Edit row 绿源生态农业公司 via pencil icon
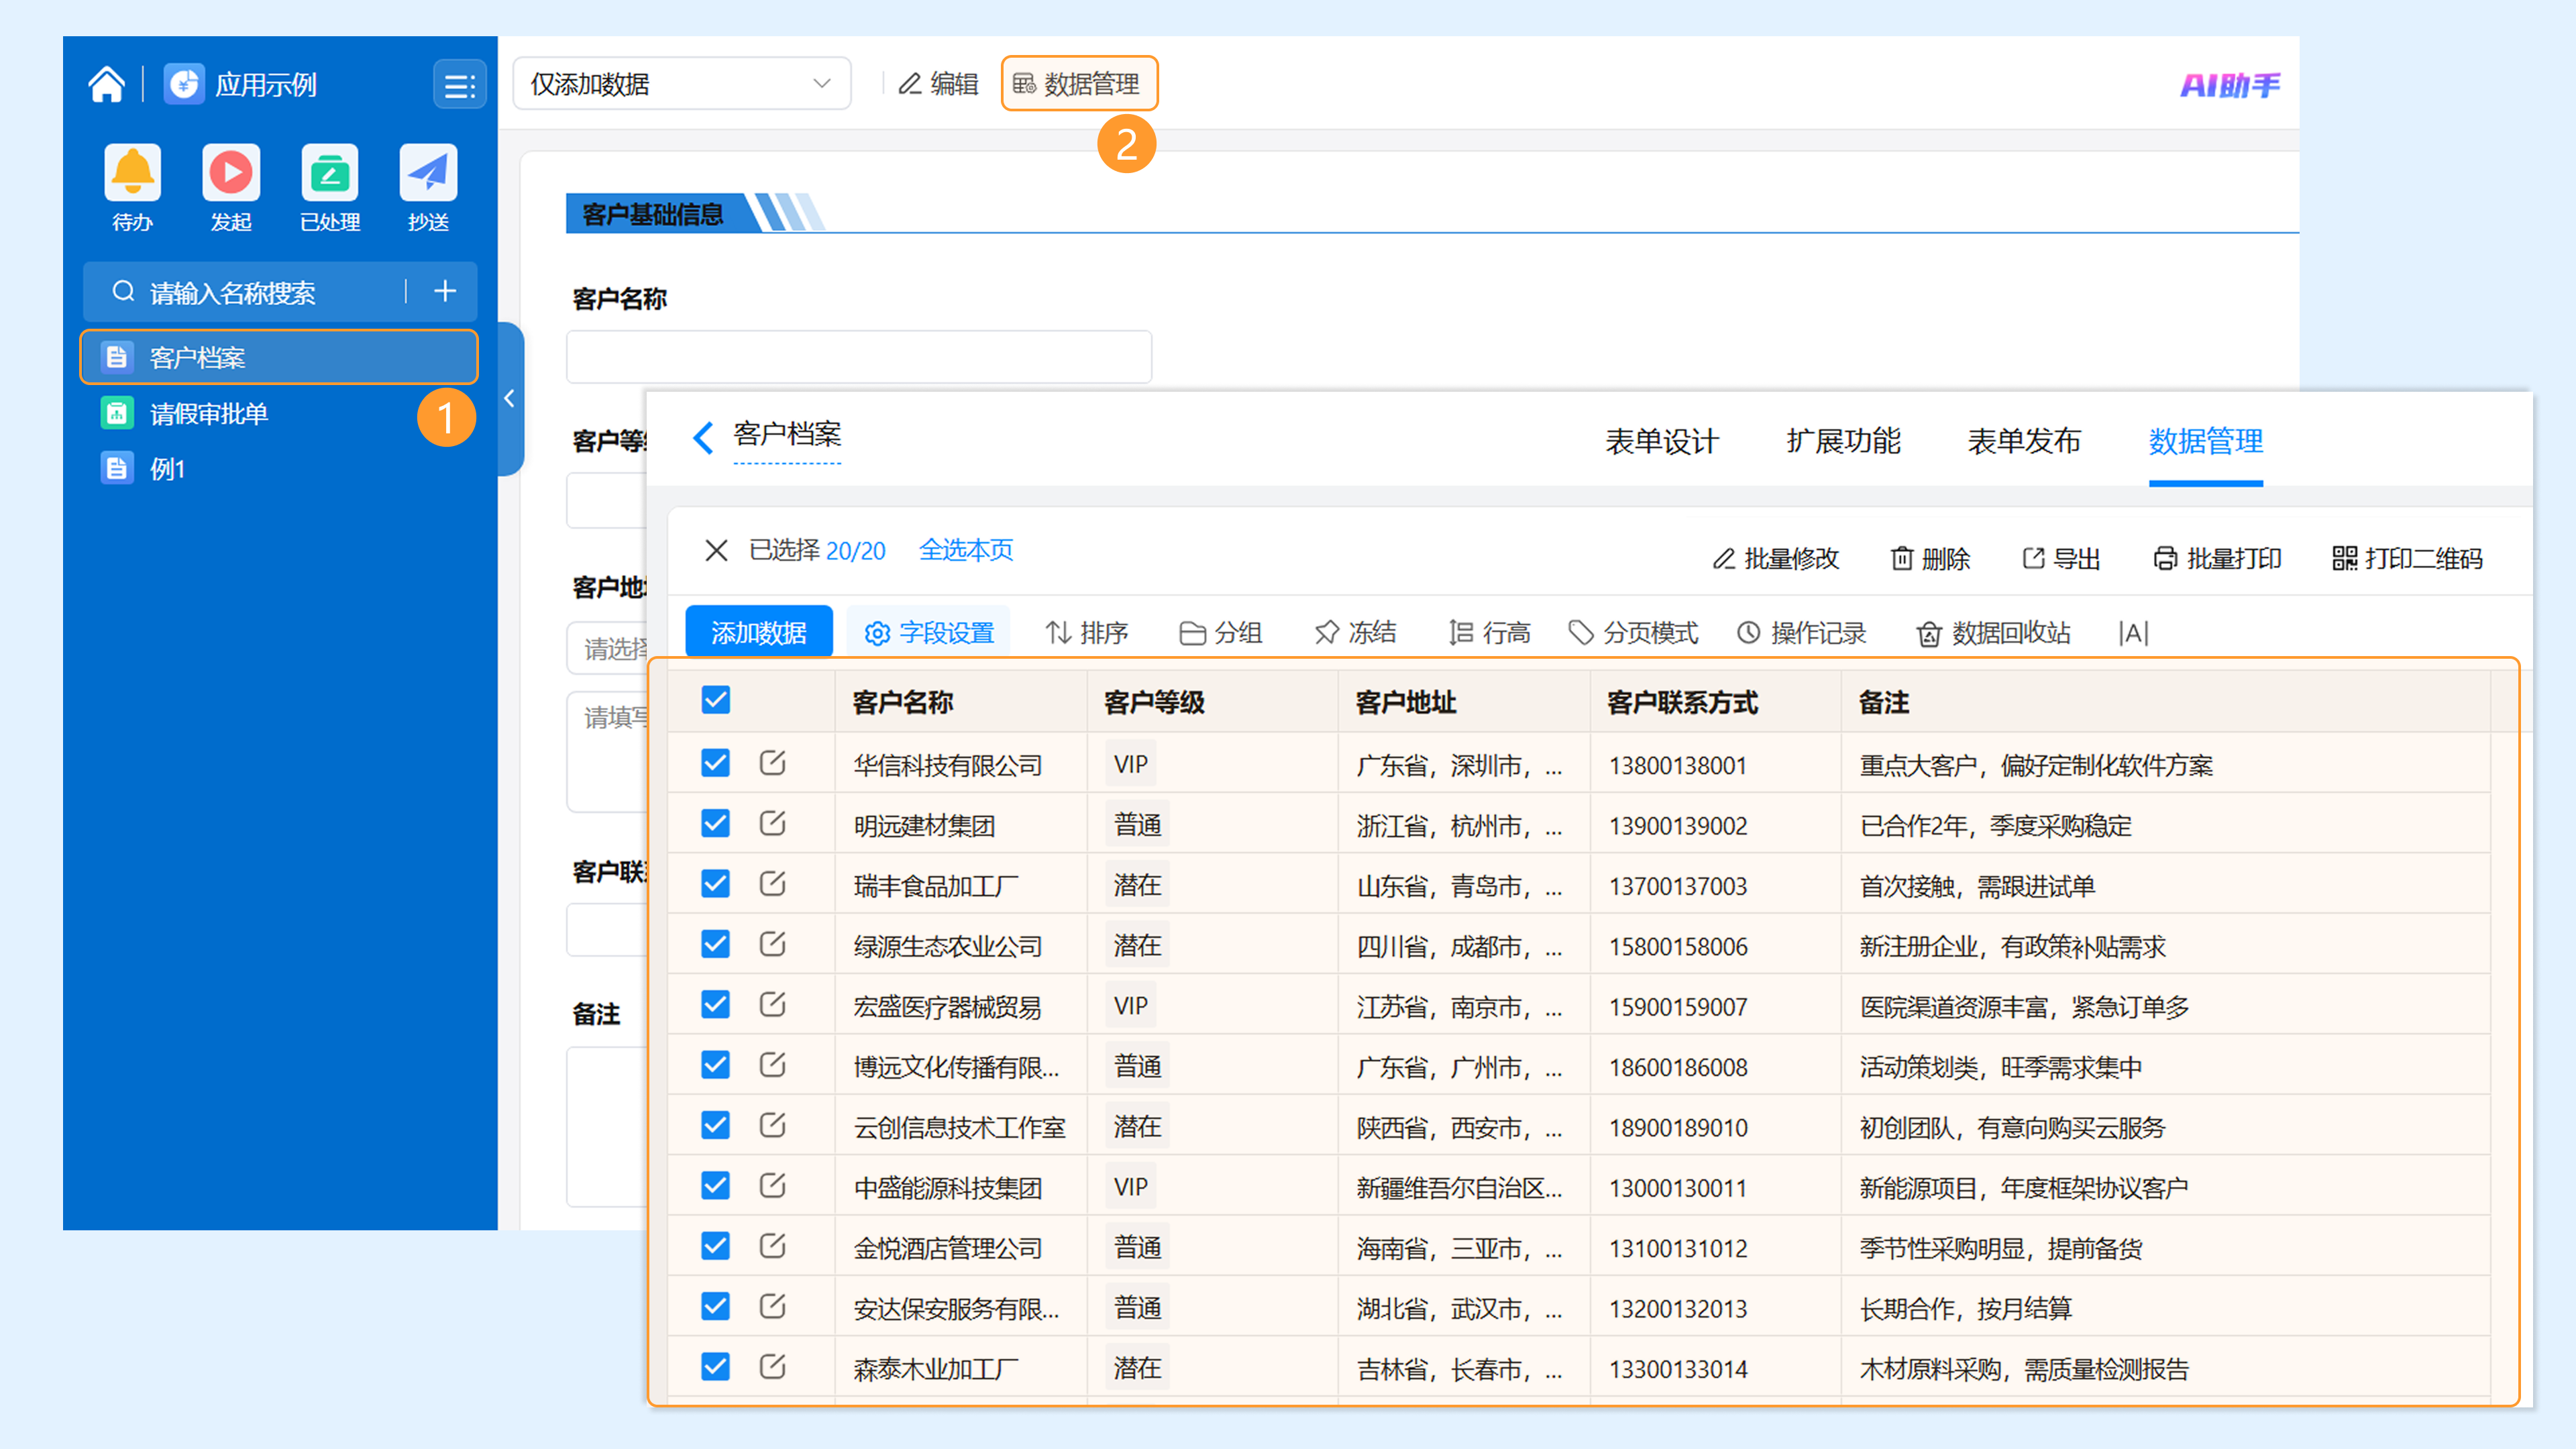 [772, 944]
